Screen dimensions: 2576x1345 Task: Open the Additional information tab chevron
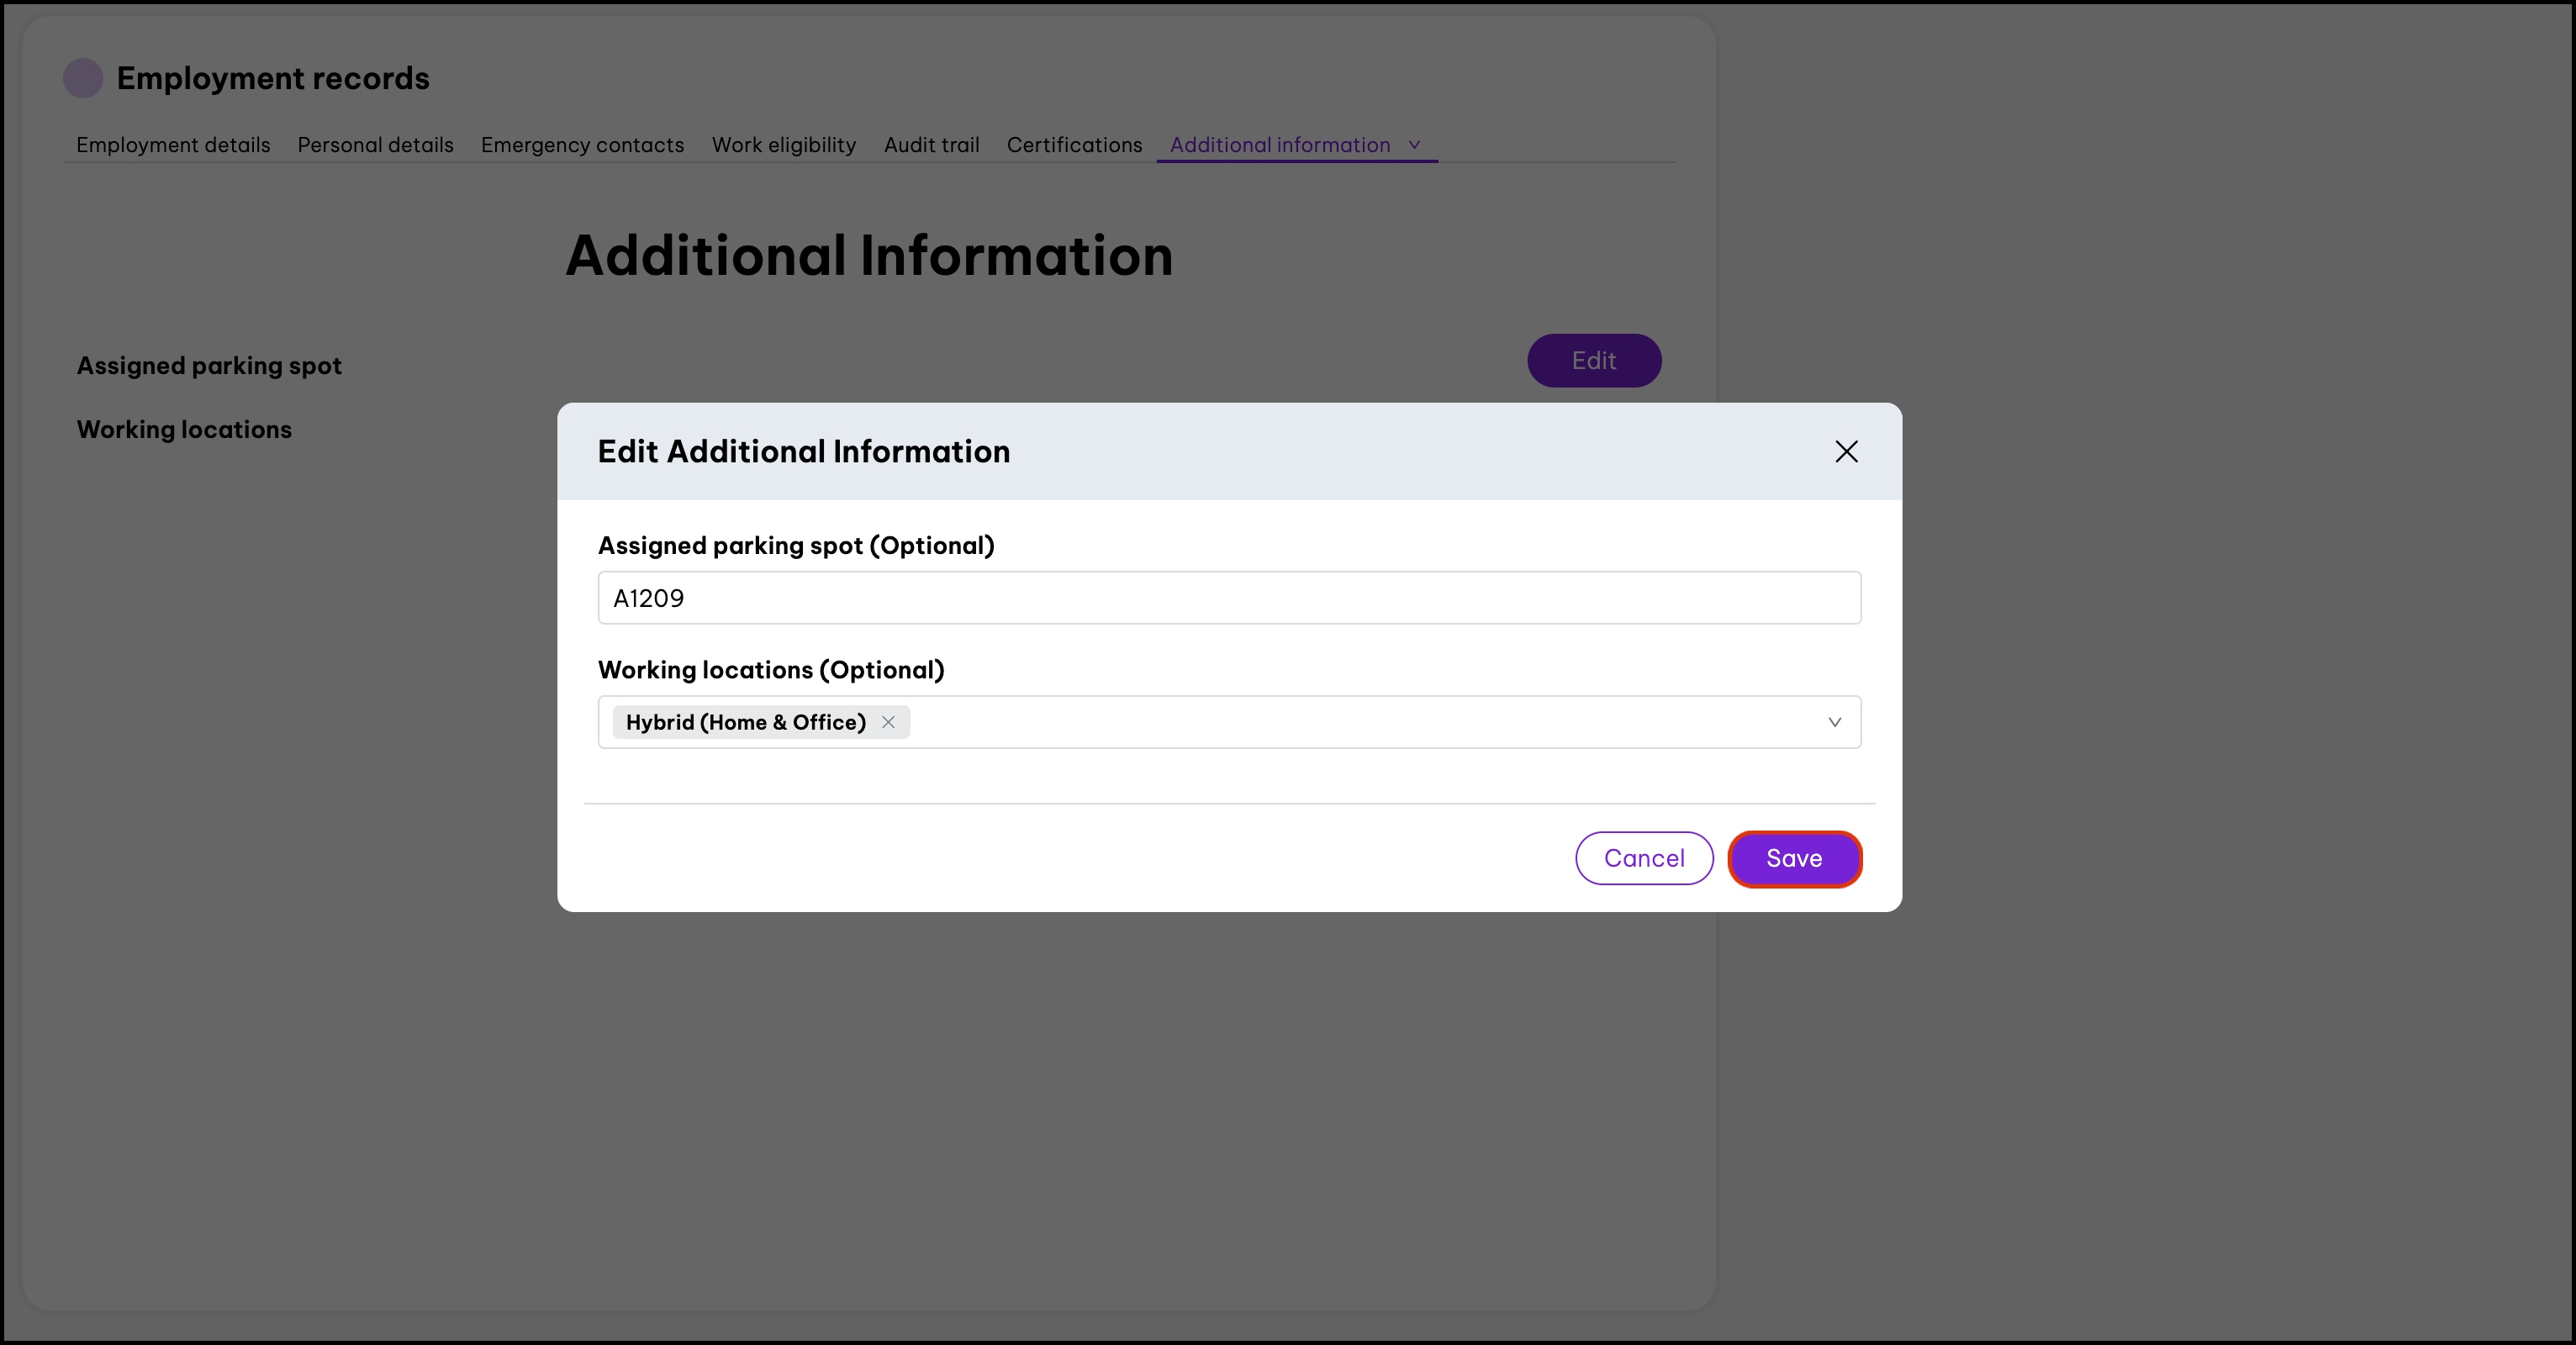(x=1414, y=145)
